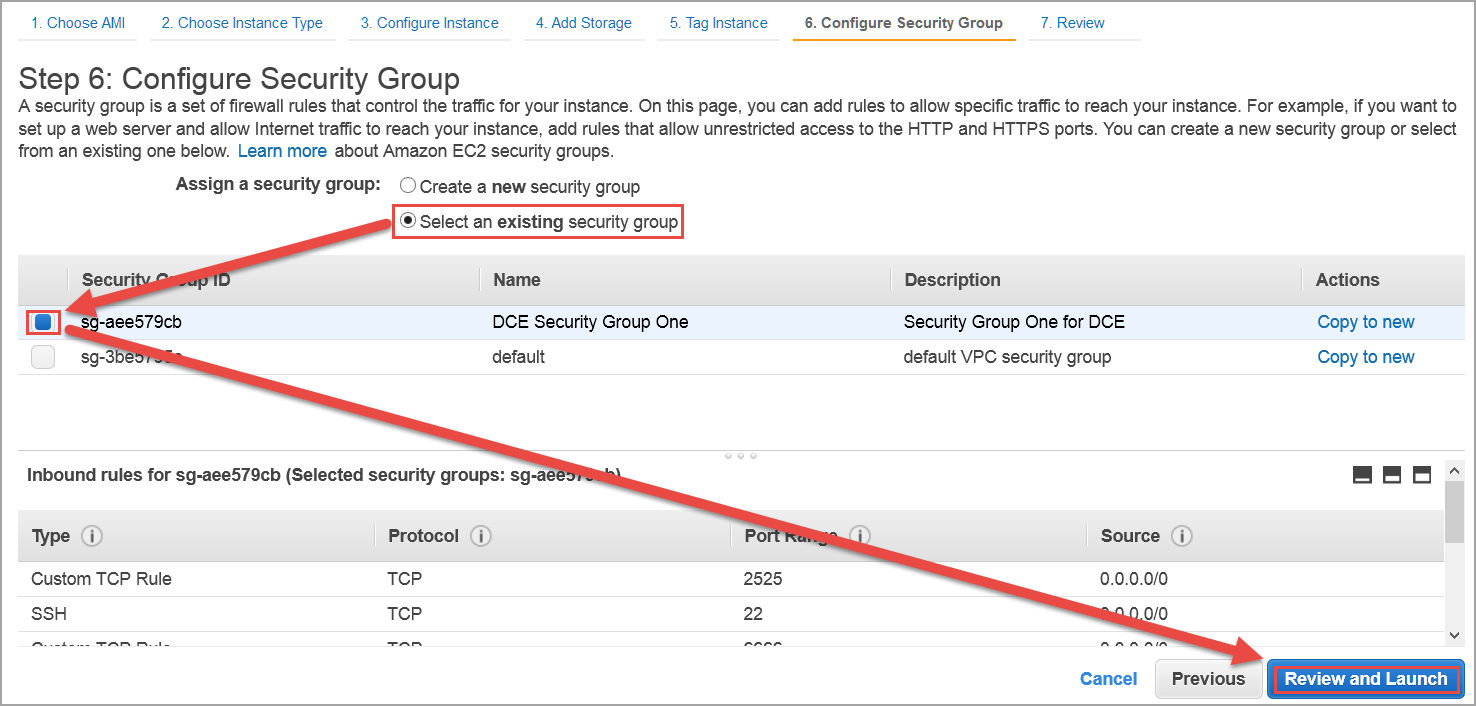The height and width of the screenshot is (706, 1476).
Task: Click the info icon beside Protocol
Action: (x=481, y=536)
